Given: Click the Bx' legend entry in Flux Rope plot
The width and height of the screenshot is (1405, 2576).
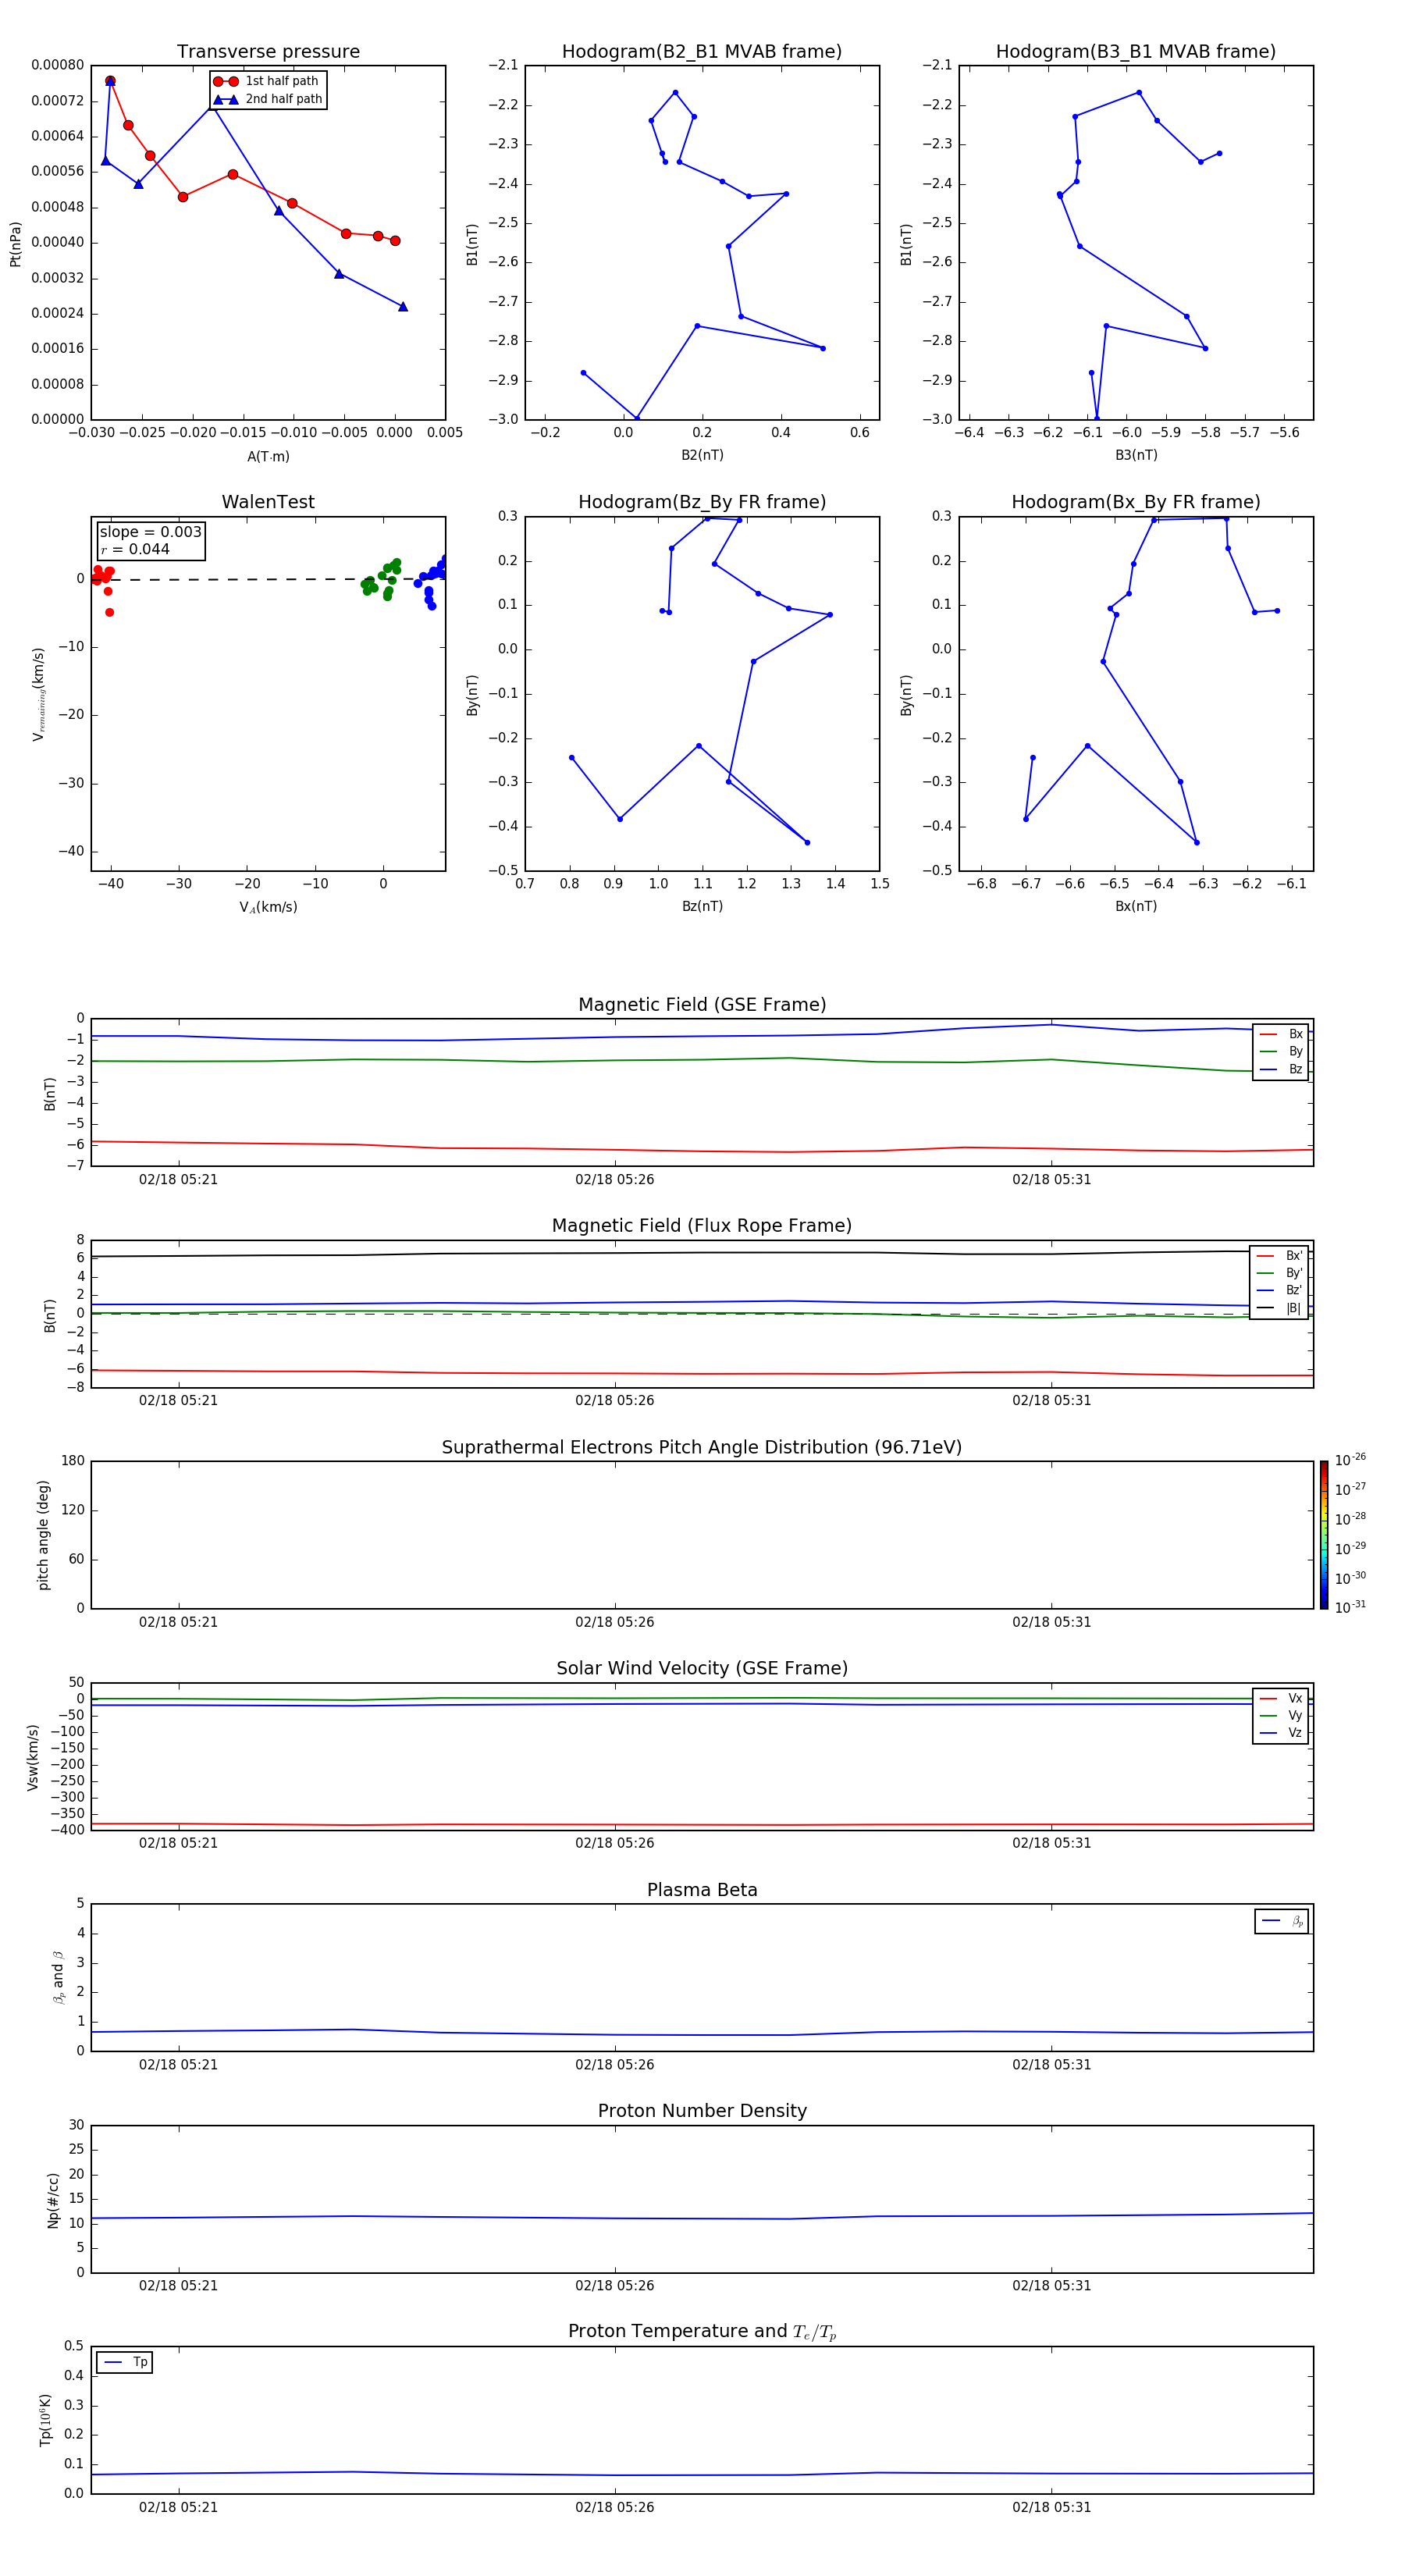Looking at the screenshot, I should [x=1279, y=1256].
